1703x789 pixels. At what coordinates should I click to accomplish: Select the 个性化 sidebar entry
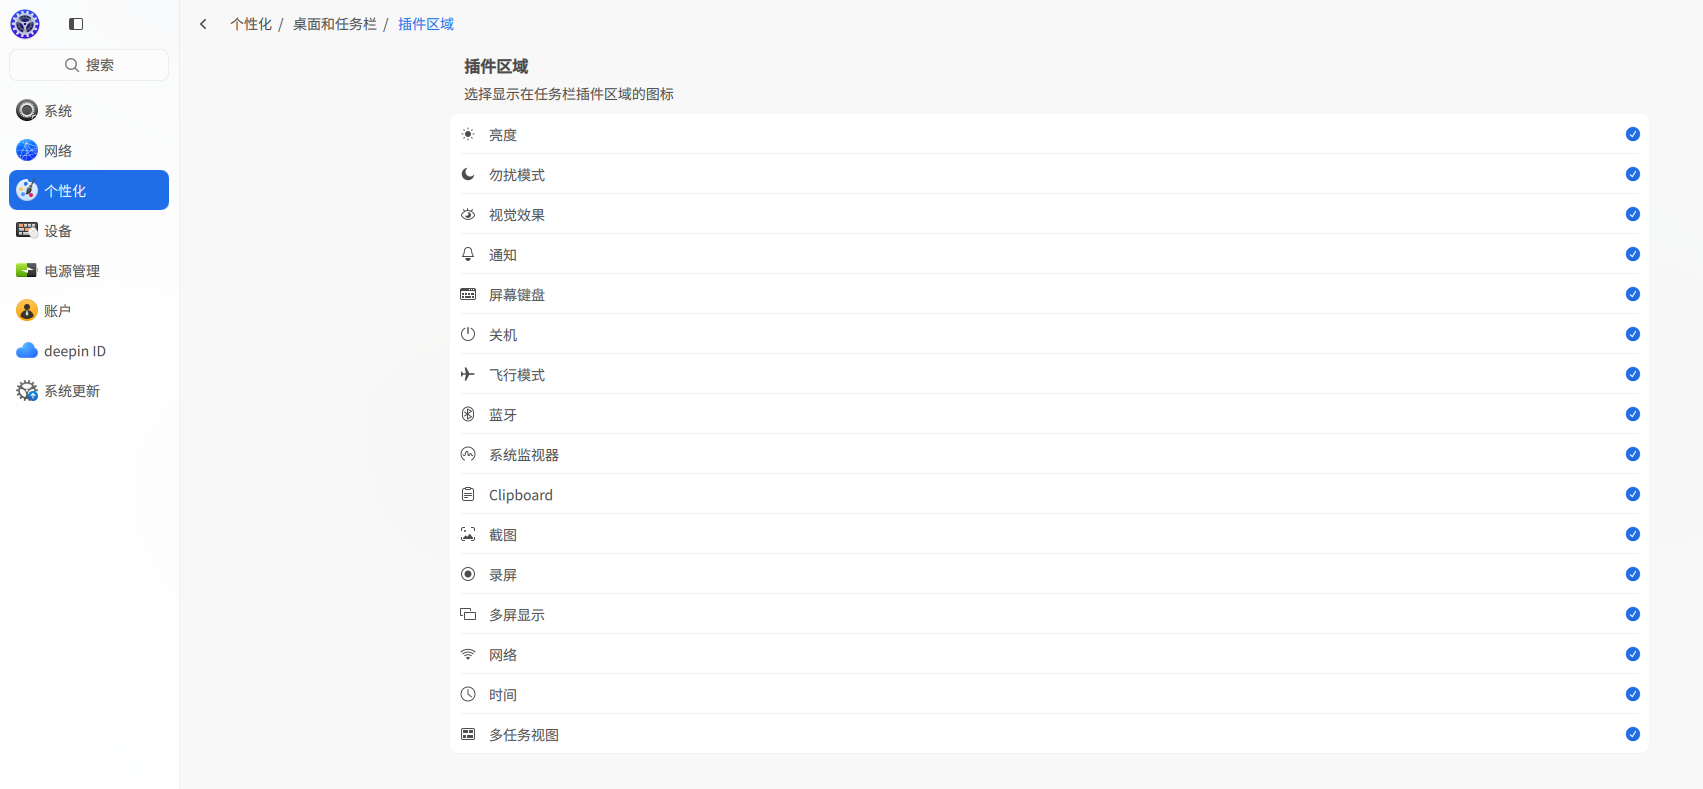coord(89,190)
